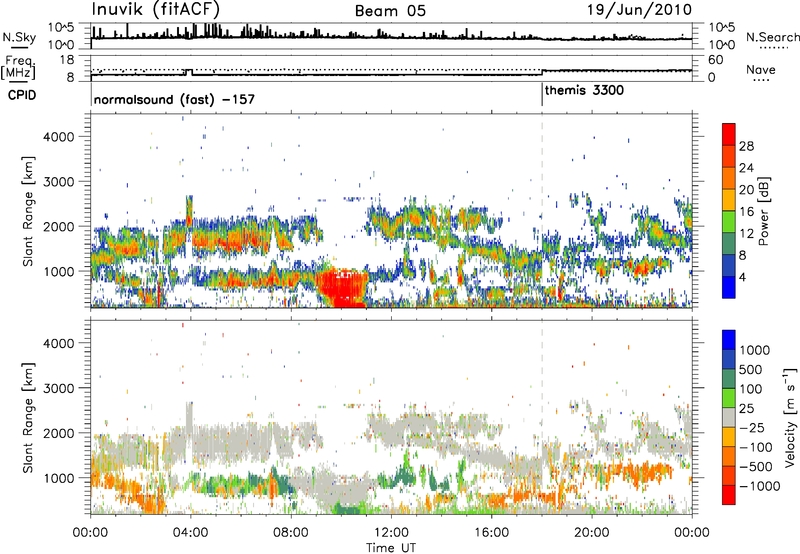Image resolution: width=800 pixels, height=554 pixels.
Task: Click the '16:00' time axis label
Action: (491, 533)
